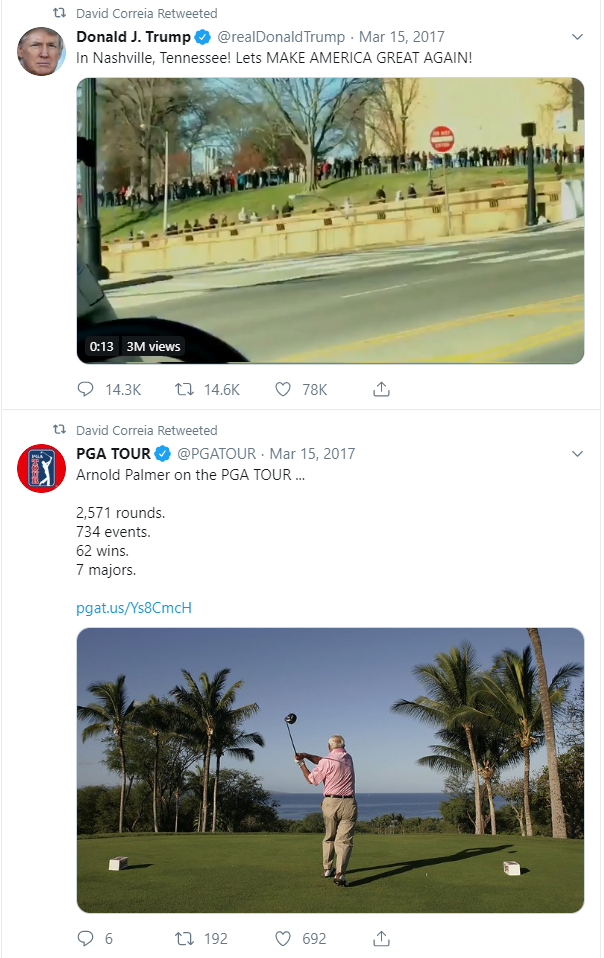Reply to the PGA TOUR tweet
The height and width of the screenshot is (958, 604).
pyautogui.click(x=85, y=938)
